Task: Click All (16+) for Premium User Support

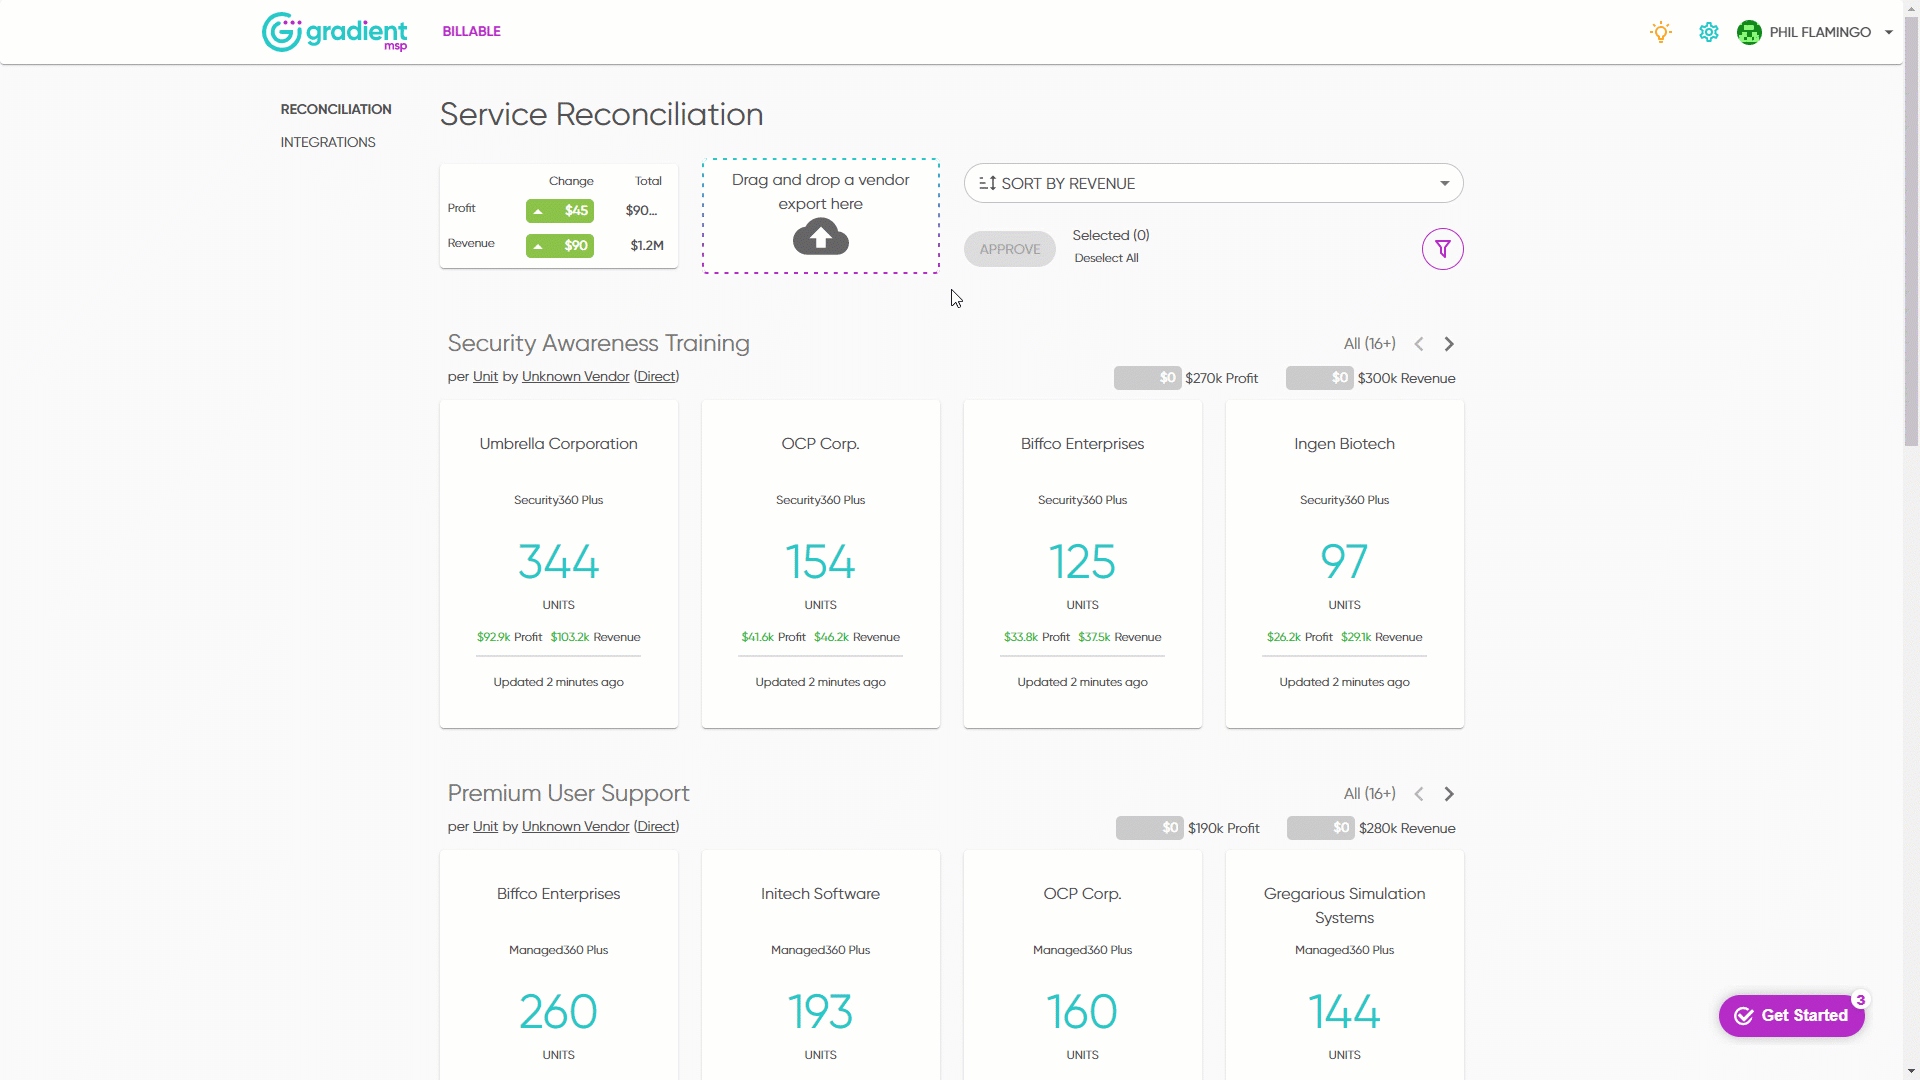Action: click(1369, 794)
